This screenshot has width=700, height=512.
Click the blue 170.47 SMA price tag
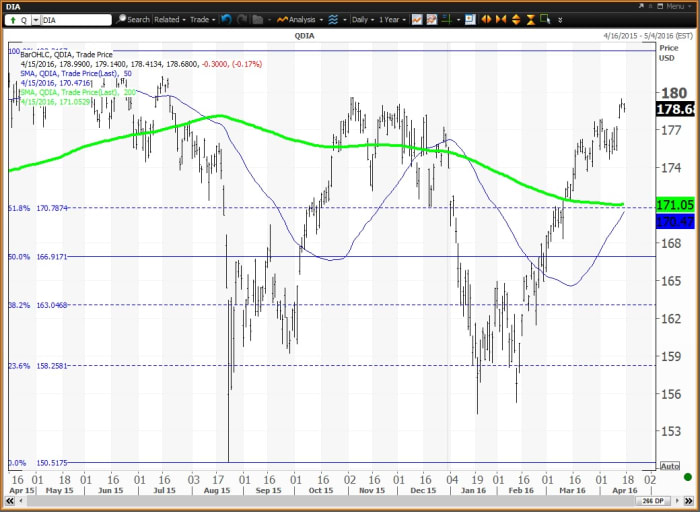[x=675, y=221]
